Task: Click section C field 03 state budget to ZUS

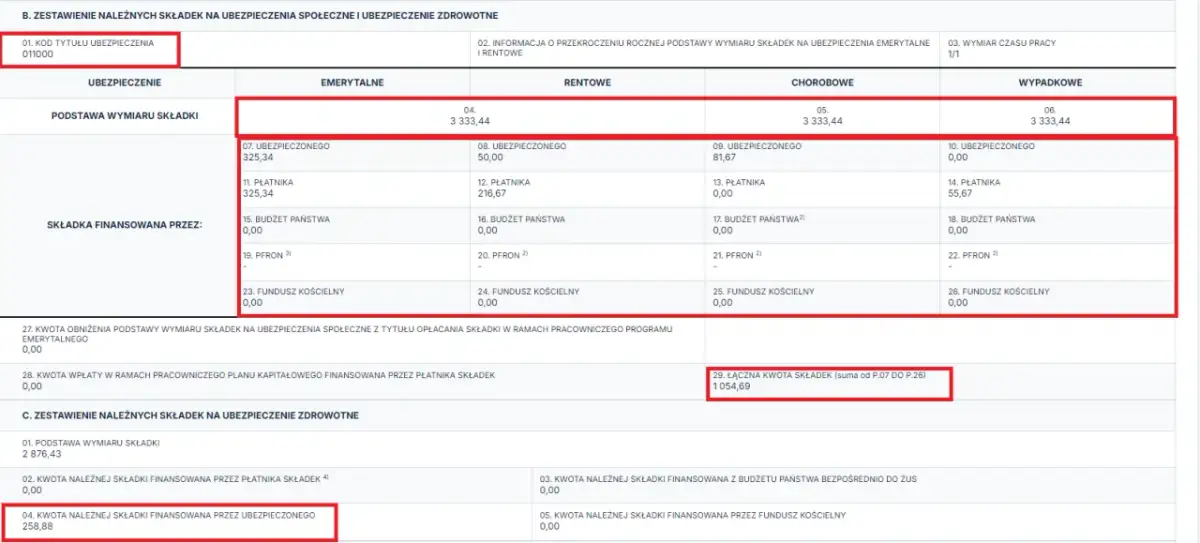Action: pyautogui.click(x=855, y=484)
